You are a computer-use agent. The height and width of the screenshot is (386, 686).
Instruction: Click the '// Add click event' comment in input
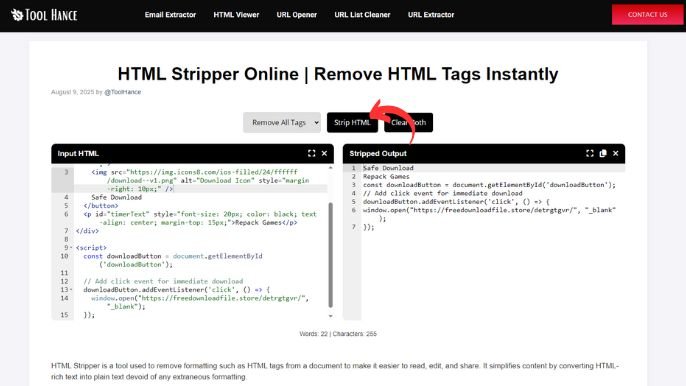click(x=163, y=281)
